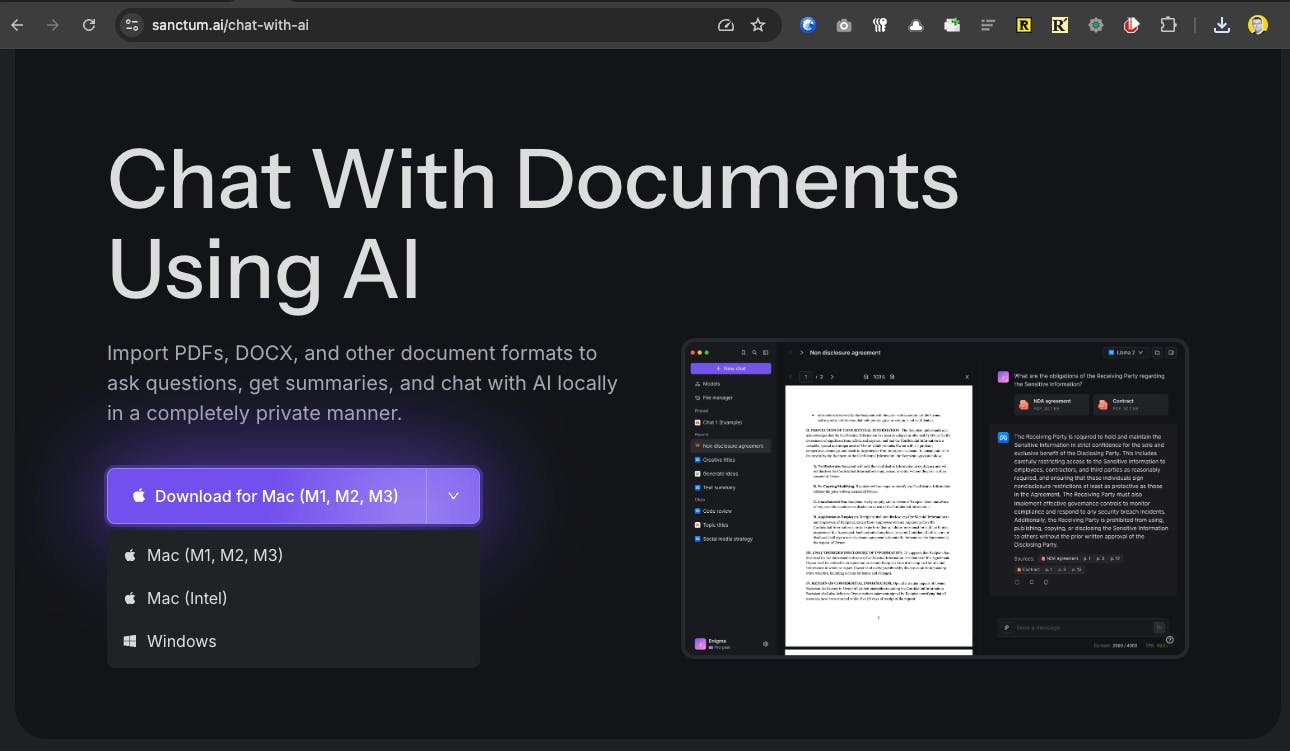Choose Mac (Intel) from the download list
Image resolution: width=1290 pixels, height=751 pixels.
click(293, 598)
